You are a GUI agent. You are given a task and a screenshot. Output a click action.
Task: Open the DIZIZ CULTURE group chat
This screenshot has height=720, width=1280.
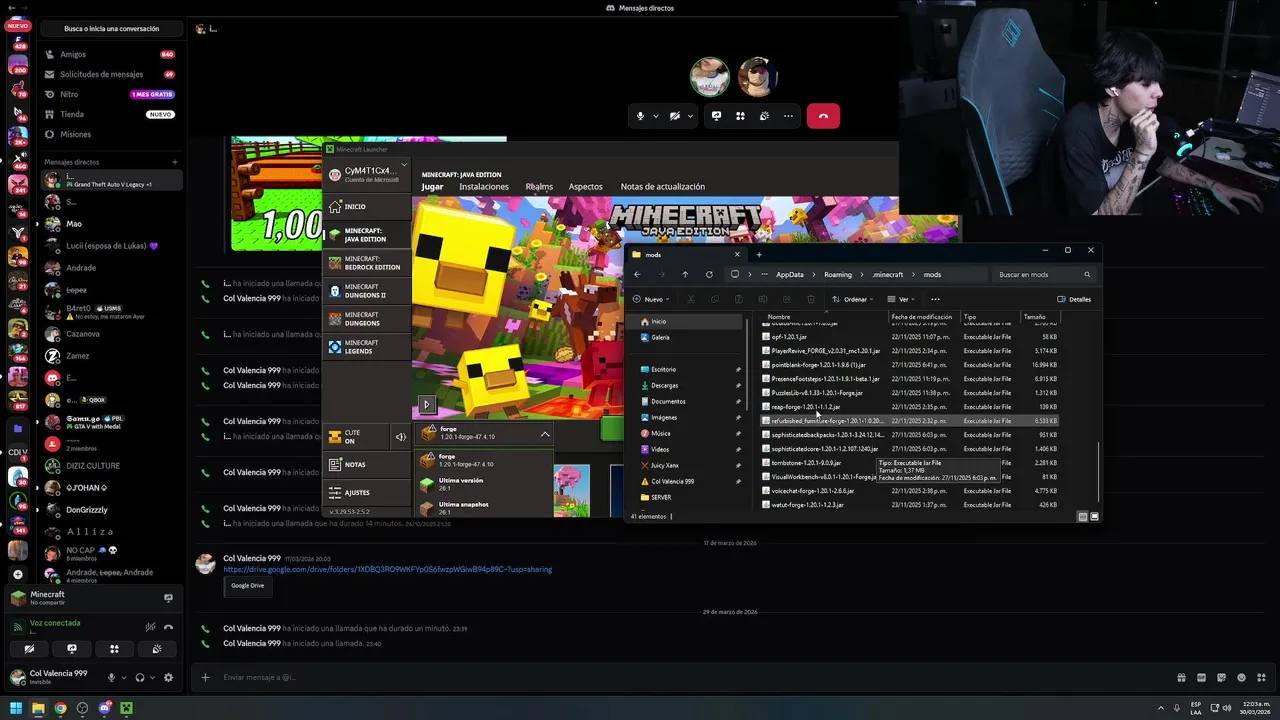111,466
